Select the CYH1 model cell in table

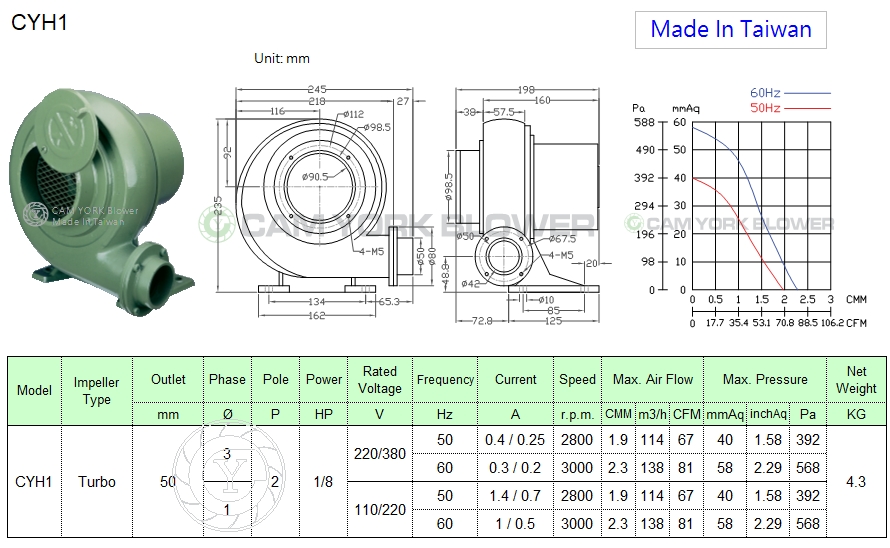point(33,482)
